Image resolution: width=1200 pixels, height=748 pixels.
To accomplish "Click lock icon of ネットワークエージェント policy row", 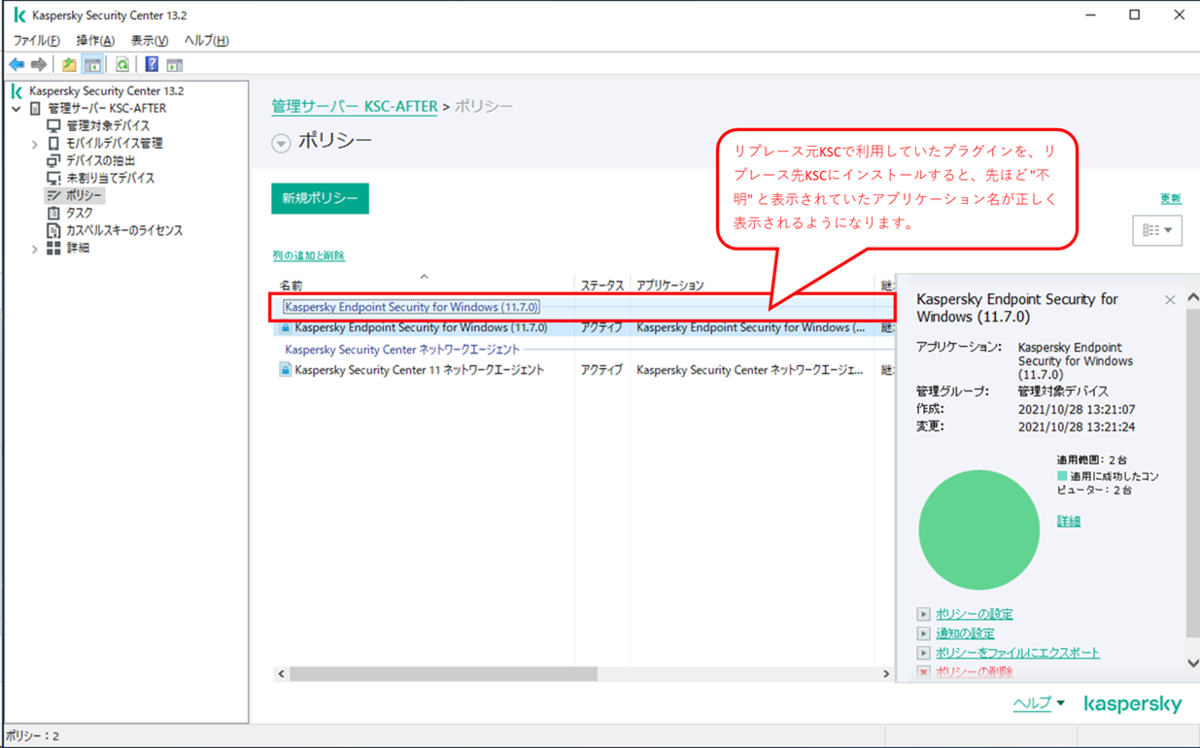I will (285, 370).
